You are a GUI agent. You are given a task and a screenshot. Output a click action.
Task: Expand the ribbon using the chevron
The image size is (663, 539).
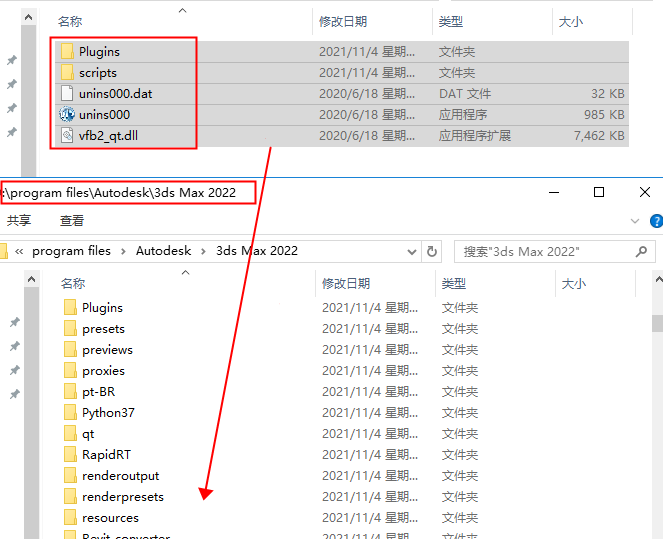pyautogui.click(x=635, y=221)
